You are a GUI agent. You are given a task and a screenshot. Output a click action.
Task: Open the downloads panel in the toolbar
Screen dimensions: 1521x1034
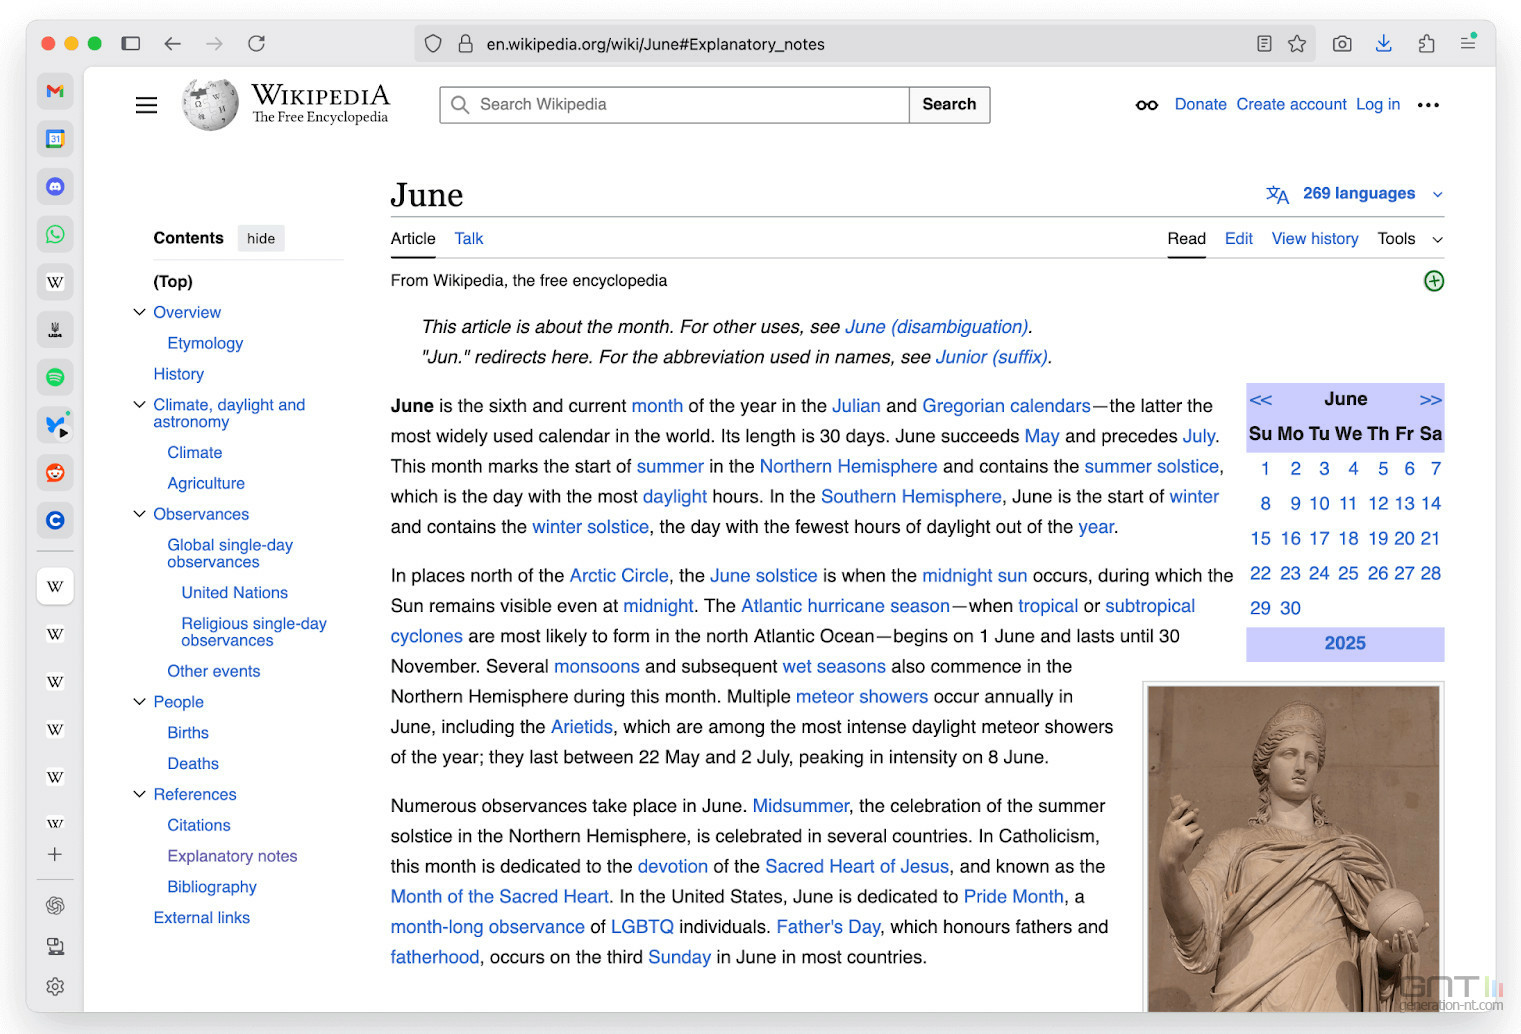pos(1384,44)
